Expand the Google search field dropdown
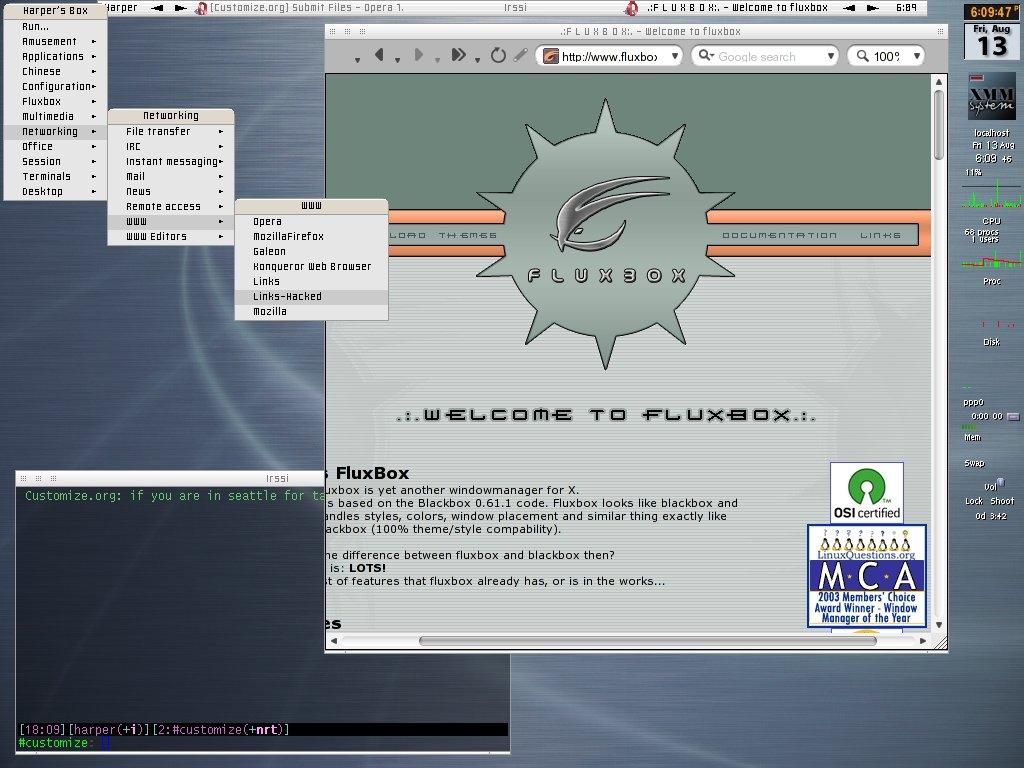This screenshot has height=768, width=1024. (831, 56)
